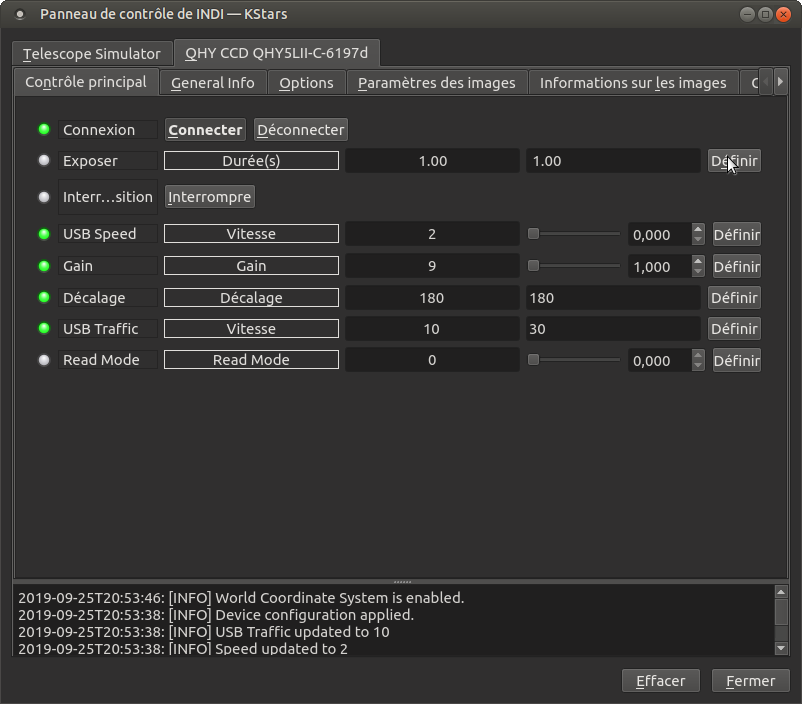
Task: Click the Décalage green status light
Action: 44,297
